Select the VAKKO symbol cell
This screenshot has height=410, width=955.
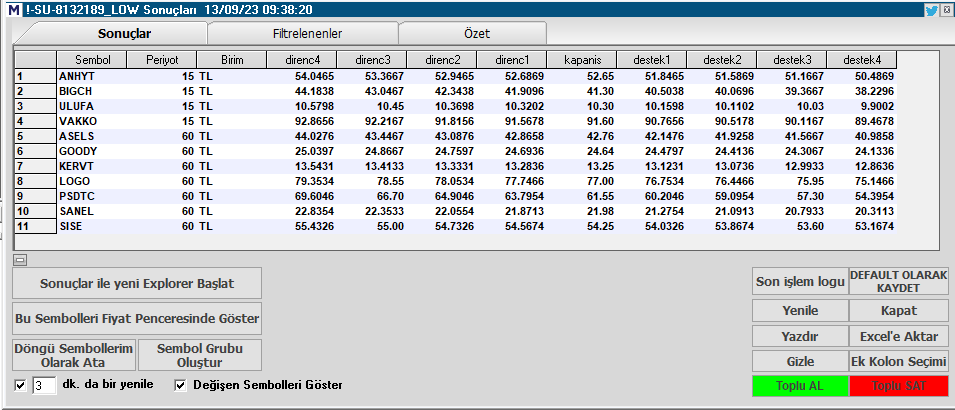(x=92, y=121)
